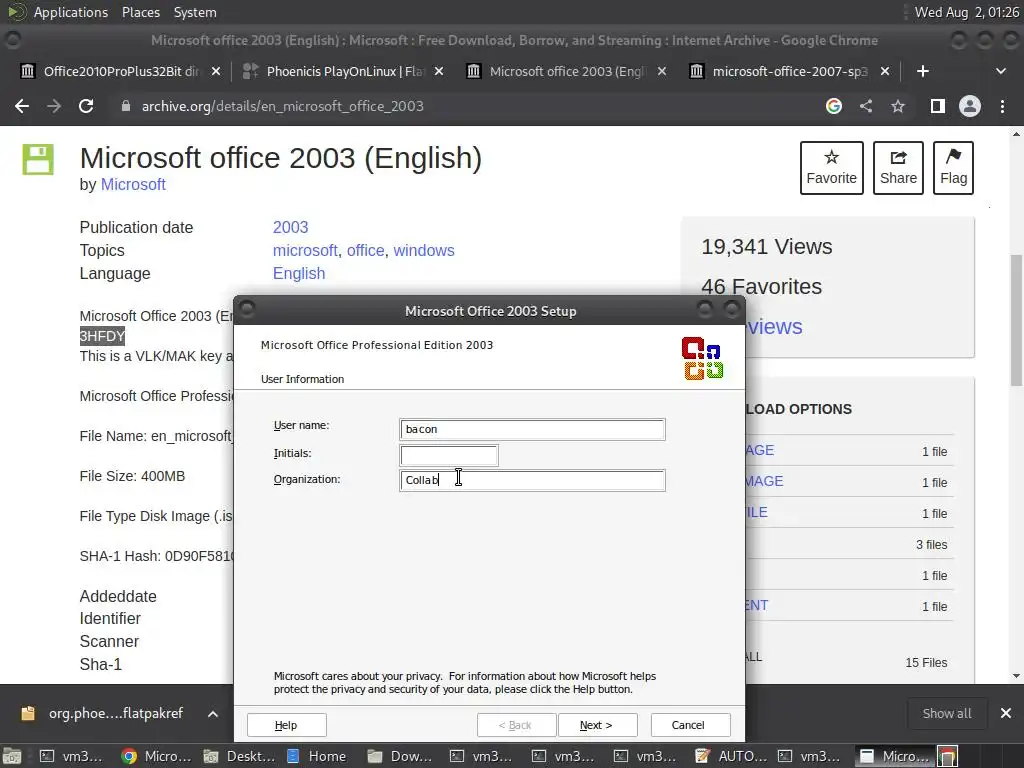Toggle Chrome's side panel icon
Screen dimensions: 1024x768
coord(938,106)
